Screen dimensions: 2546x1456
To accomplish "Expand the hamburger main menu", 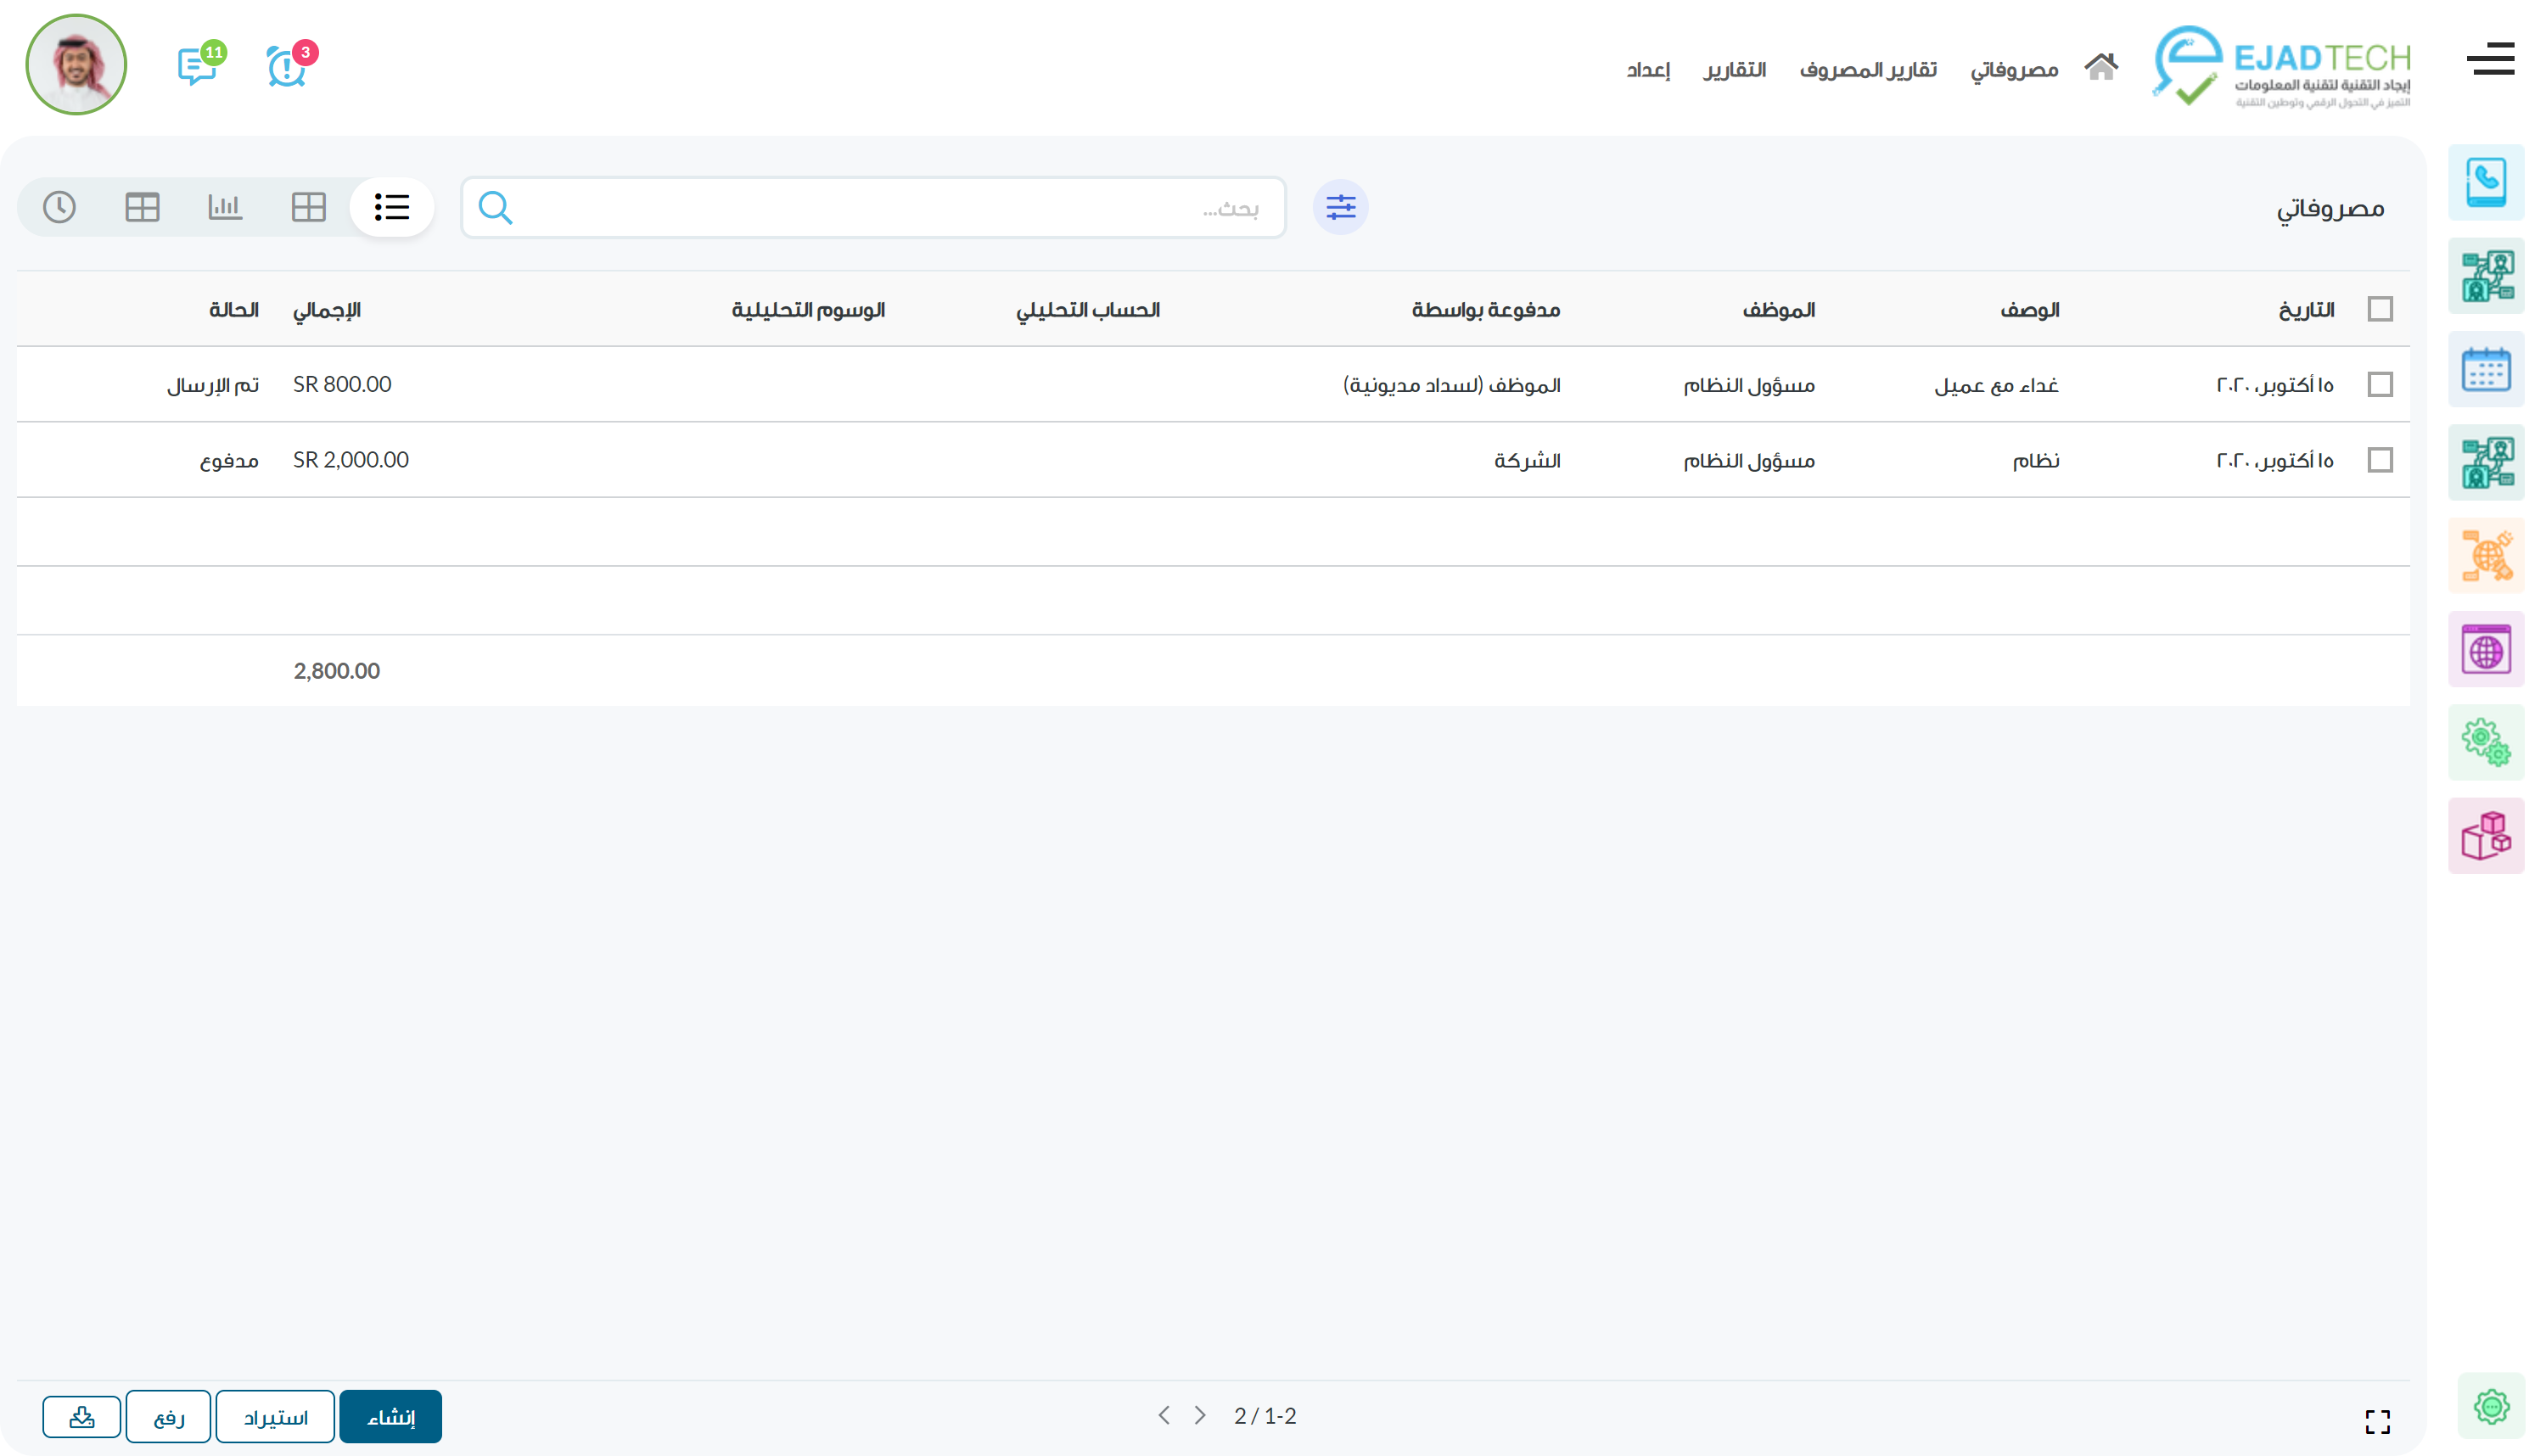I will pyautogui.click(x=2489, y=59).
